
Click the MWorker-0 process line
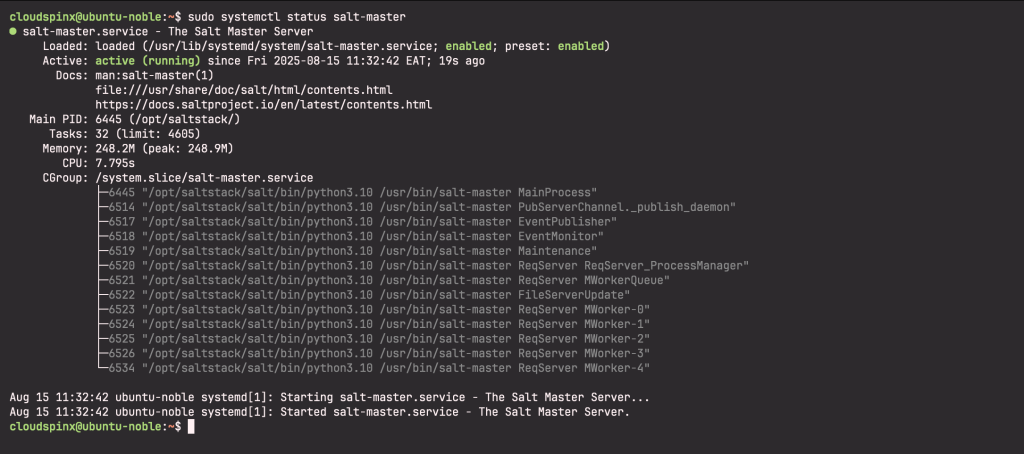point(373,310)
